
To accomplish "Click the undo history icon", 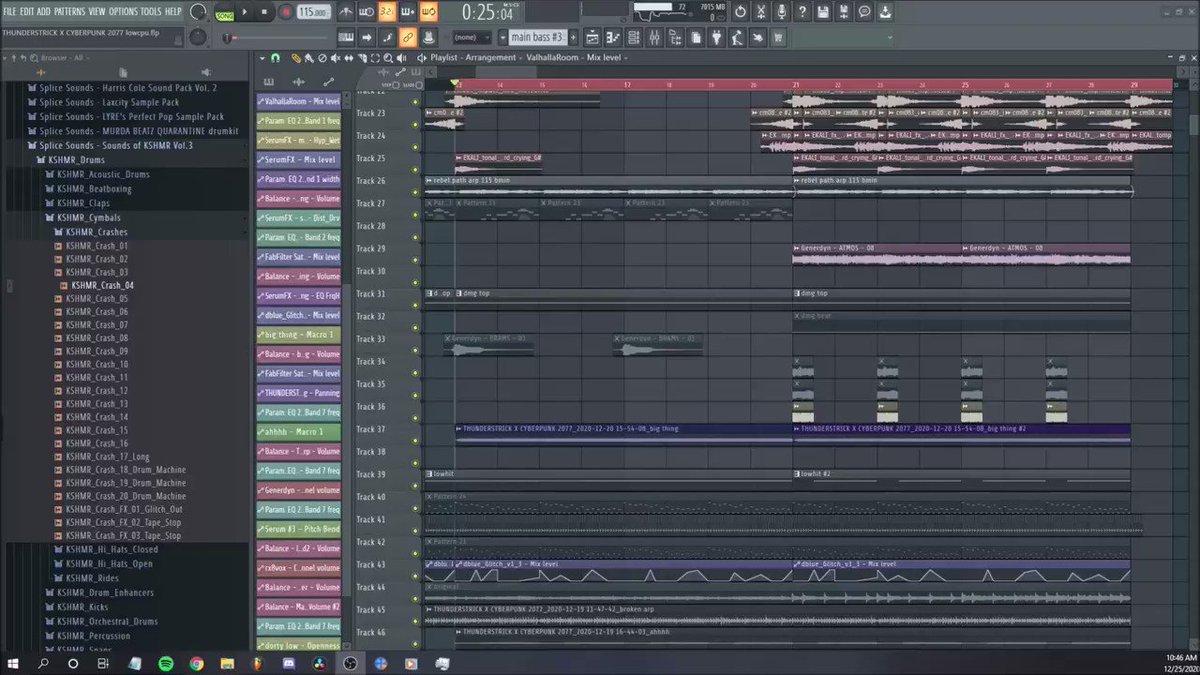I will 740,12.
